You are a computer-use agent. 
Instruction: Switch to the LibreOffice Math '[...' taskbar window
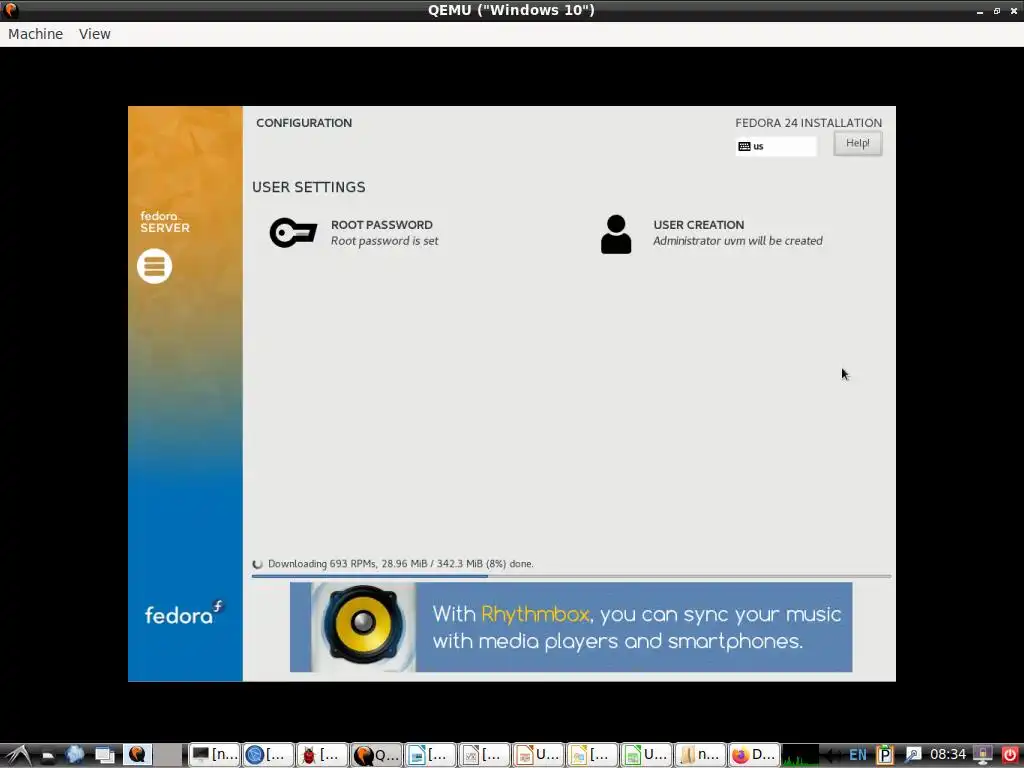485,755
